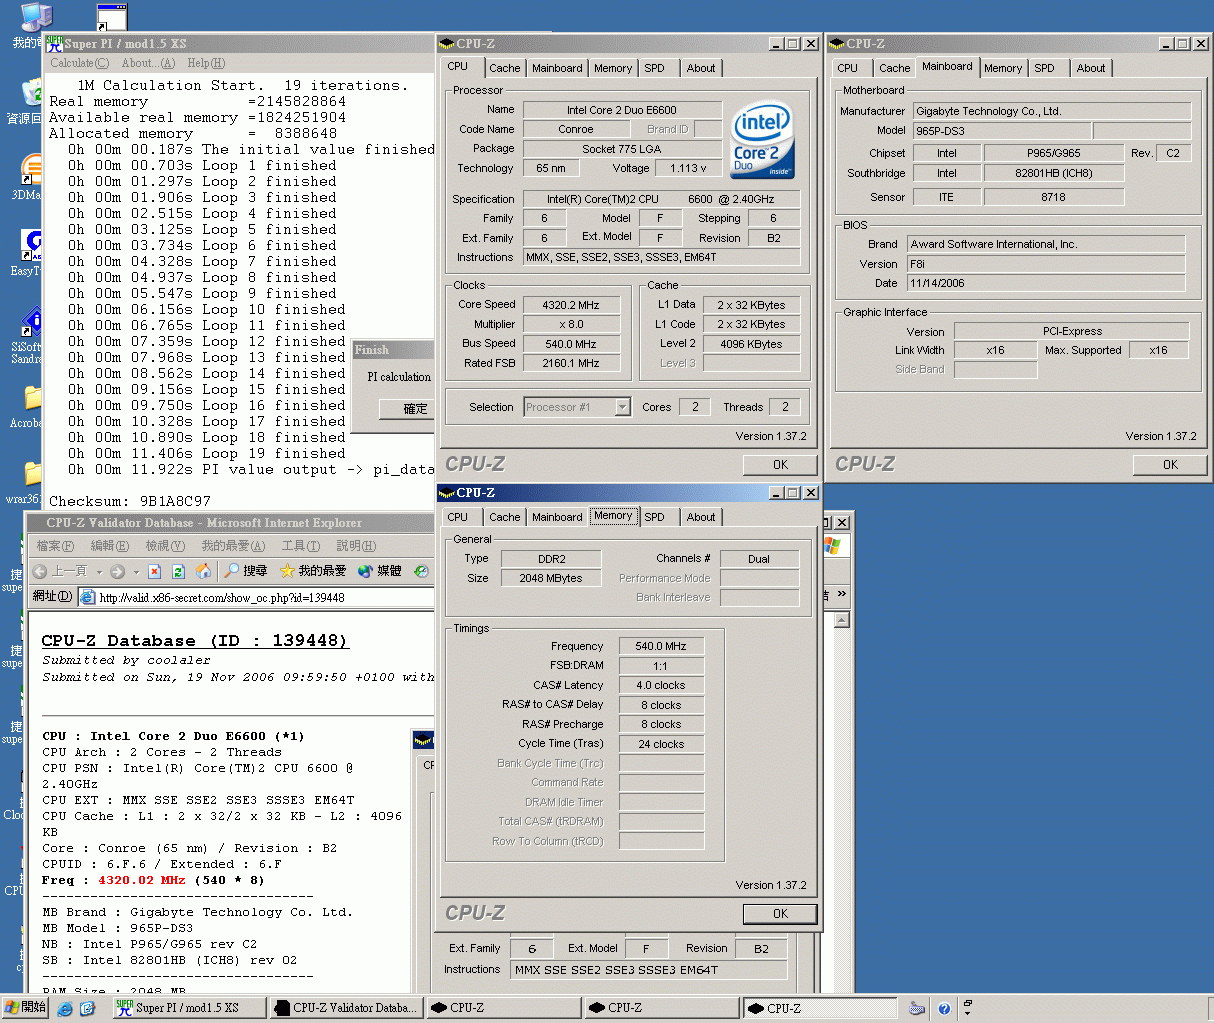Open the 我的最愛(A) menu in the IE menu bar
This screenshot has height=1023, width=1214.
click(x=233, y=546)
